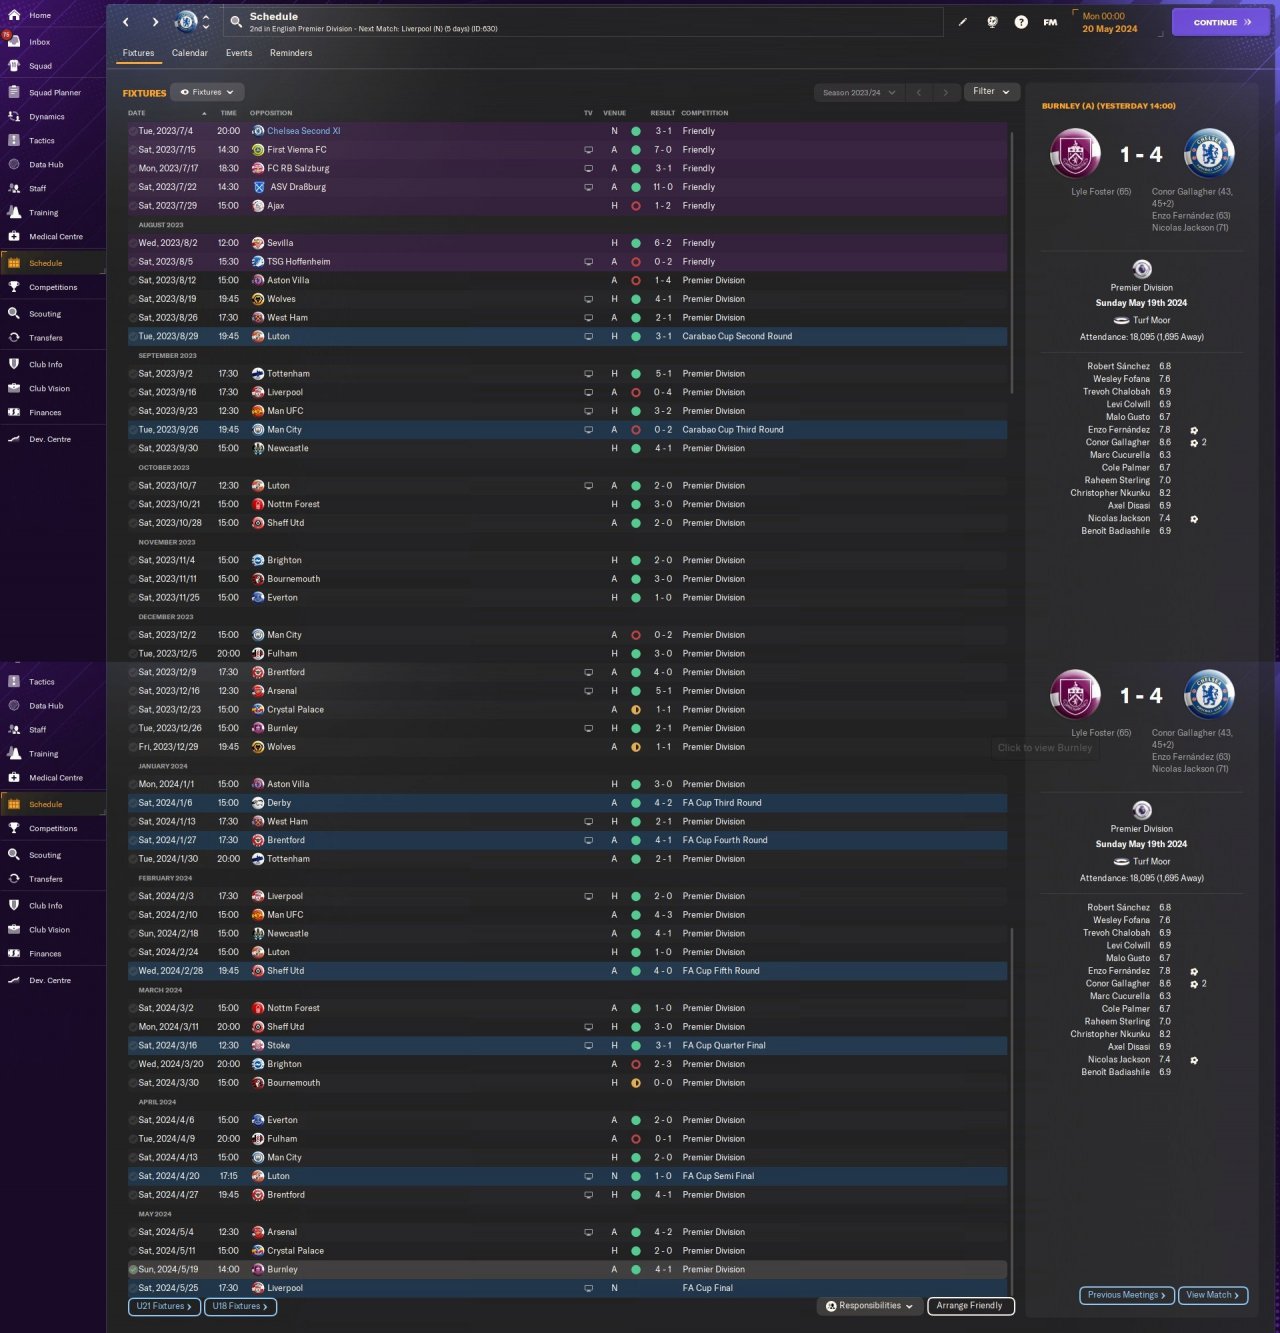Click the Derby club badge
This screenshot has height=1333, width=1280.
(258, 803)
